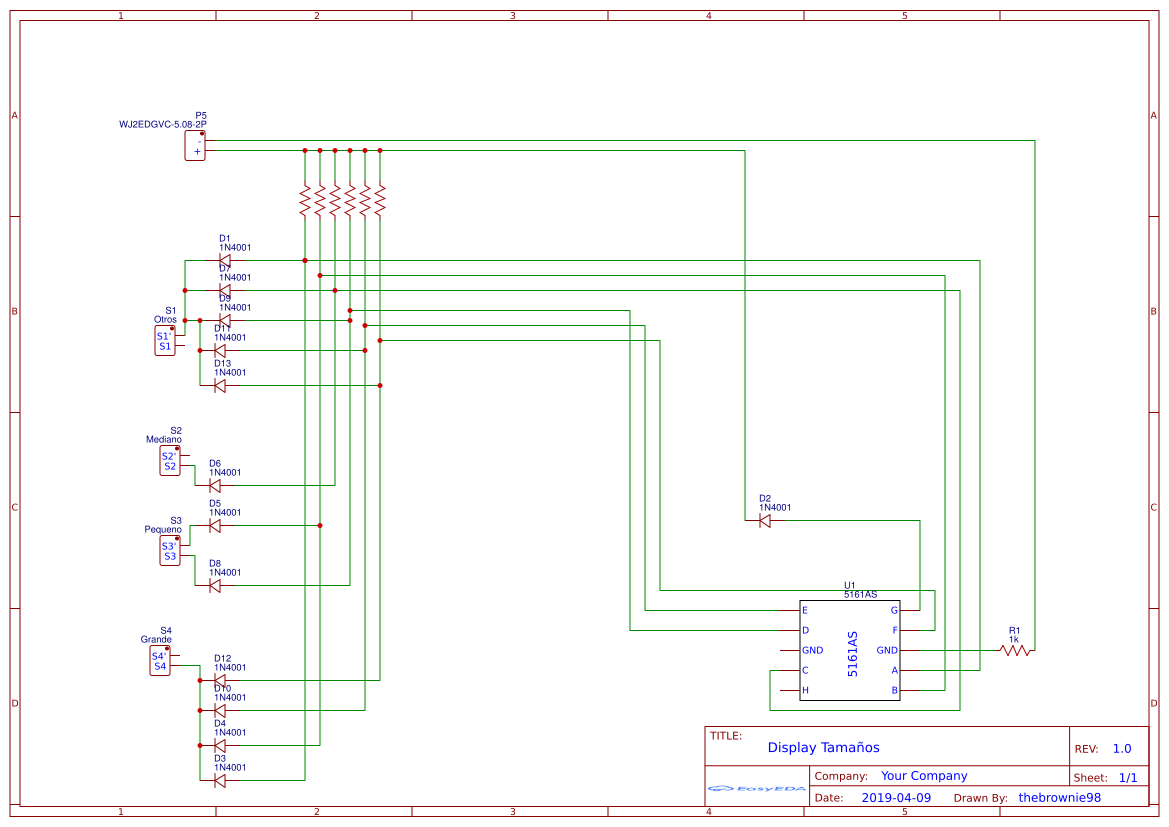
Task: Select the 'Display Tamaños' title text
Action: 823,747
